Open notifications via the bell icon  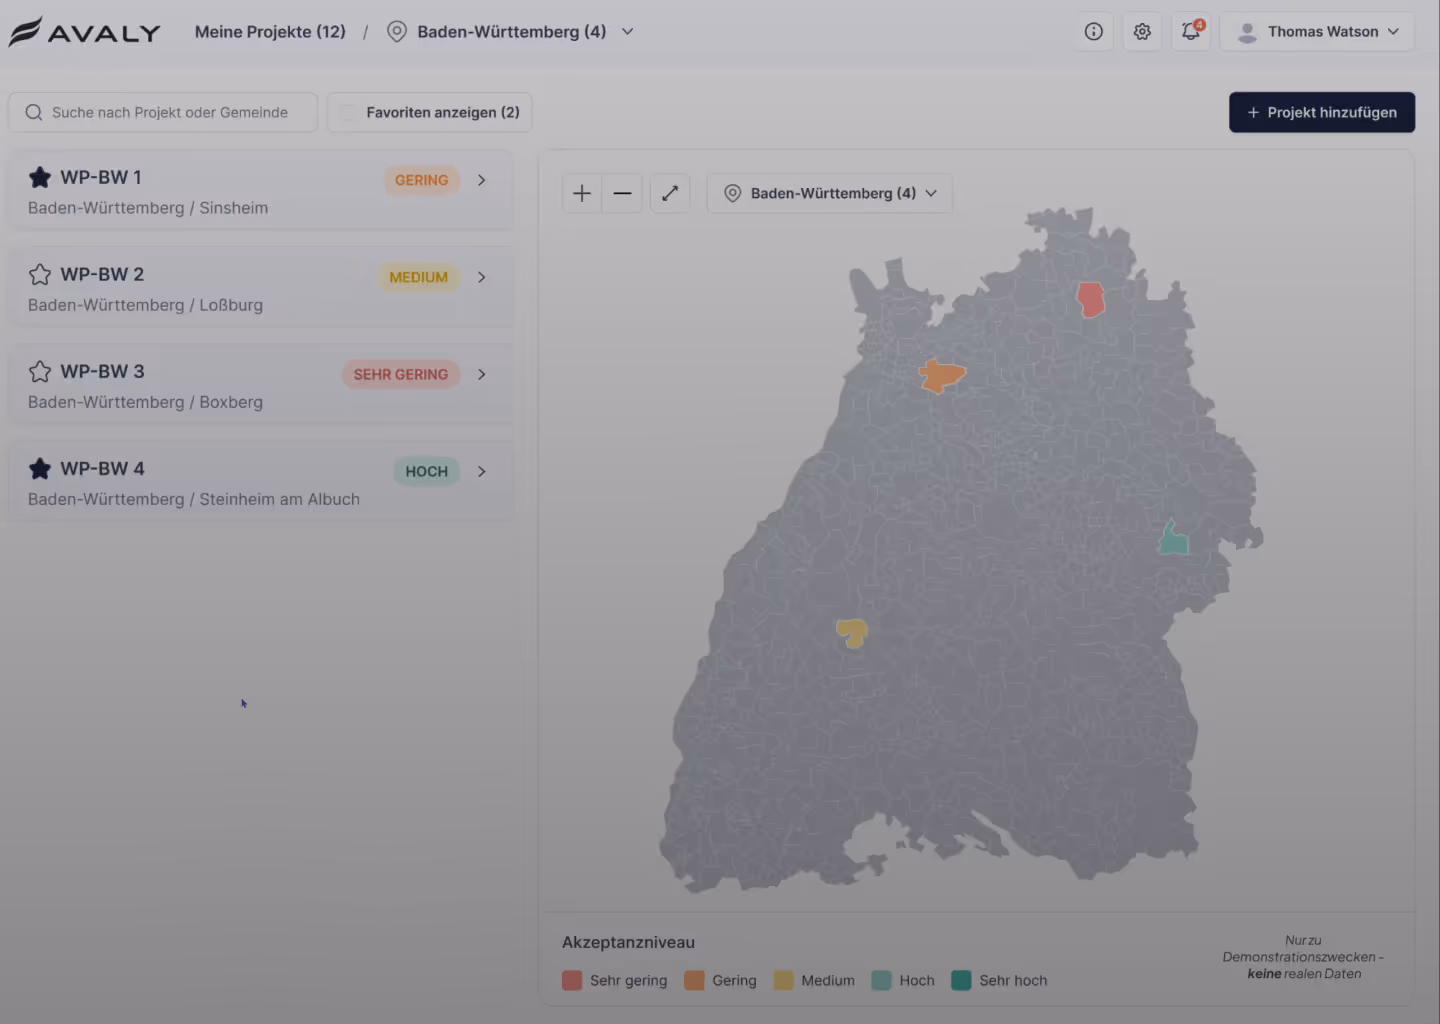[x=1190, y=31]
